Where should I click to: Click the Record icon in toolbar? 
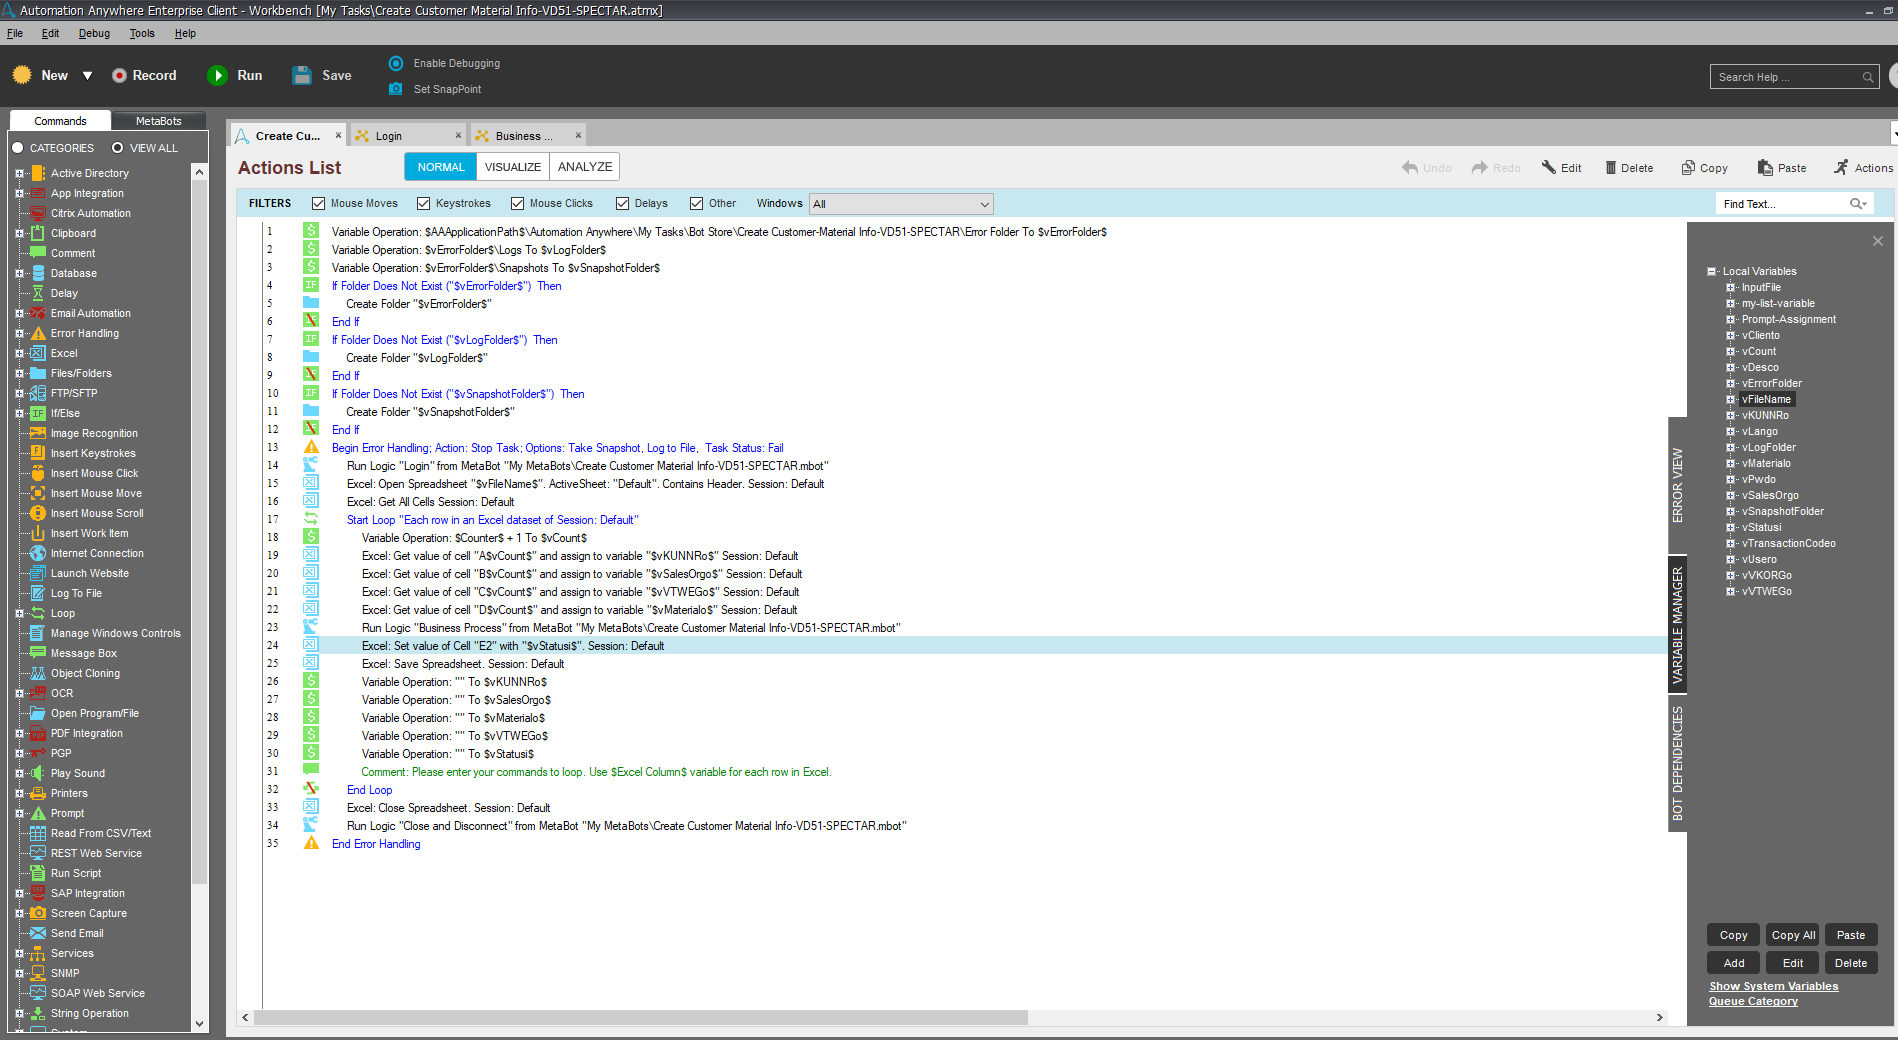point(119,76)
